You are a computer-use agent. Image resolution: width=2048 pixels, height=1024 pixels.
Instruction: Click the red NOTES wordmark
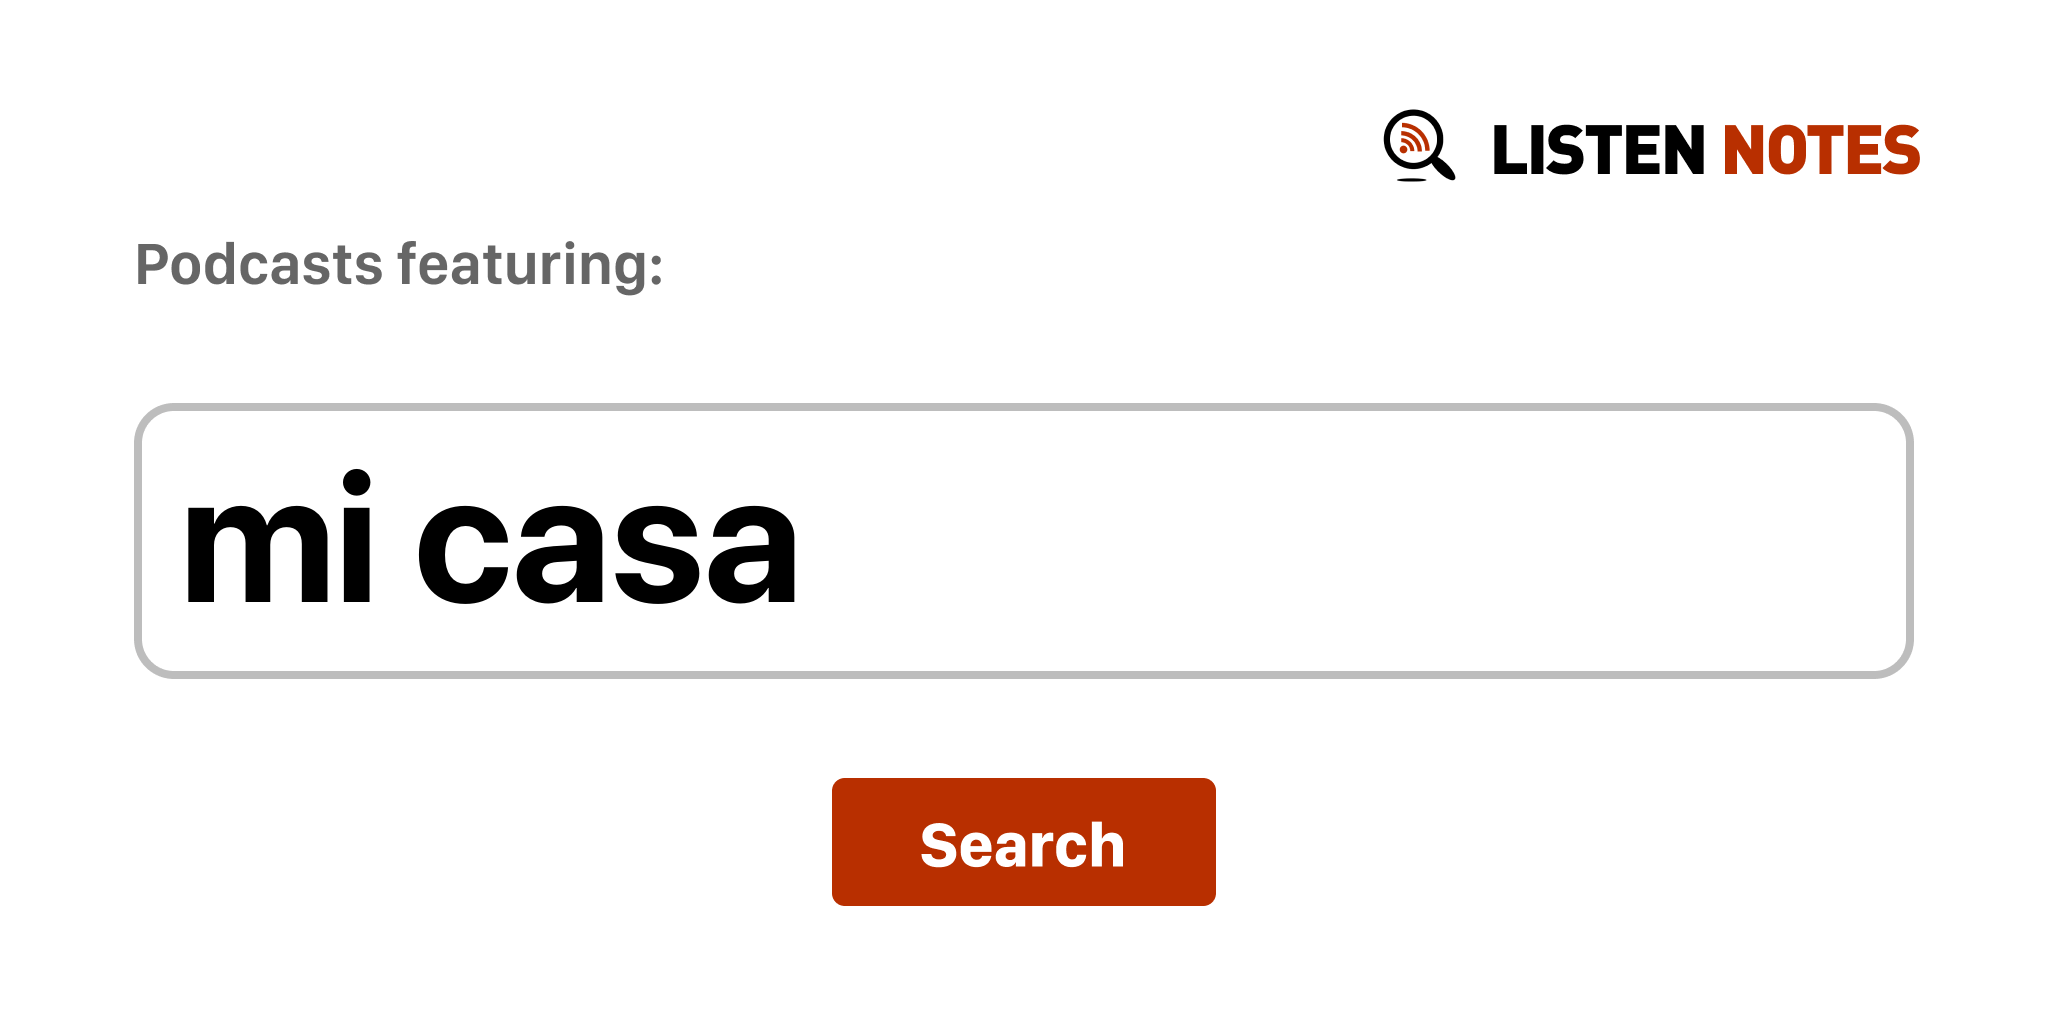tap(1821, 151)
